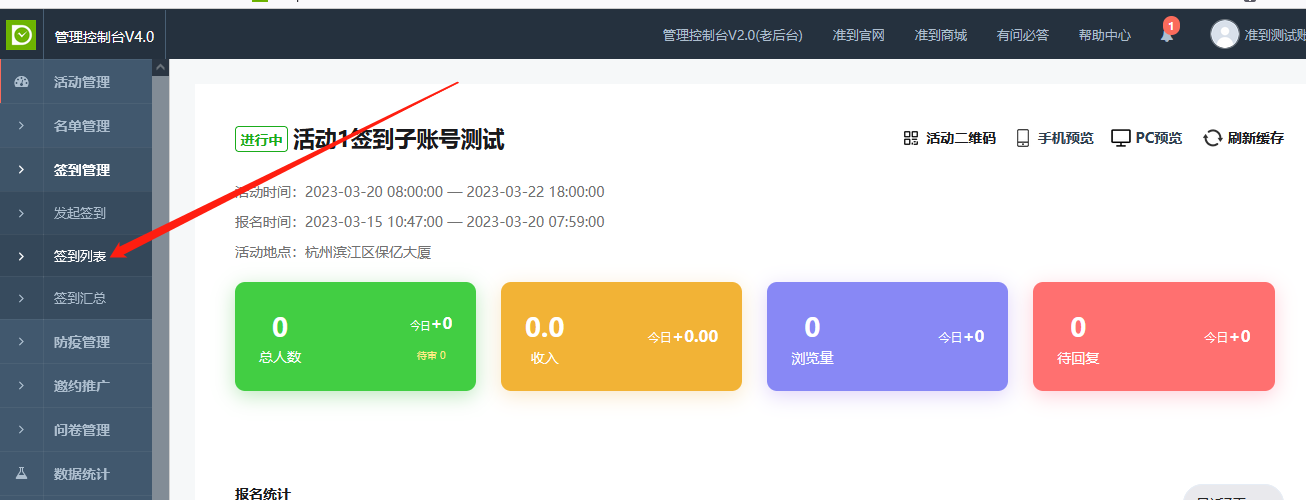Expand the chevron next to 邀约推广
This screenshot has width=1306, height=500.
pyautogui.click(x=21, y=386)
